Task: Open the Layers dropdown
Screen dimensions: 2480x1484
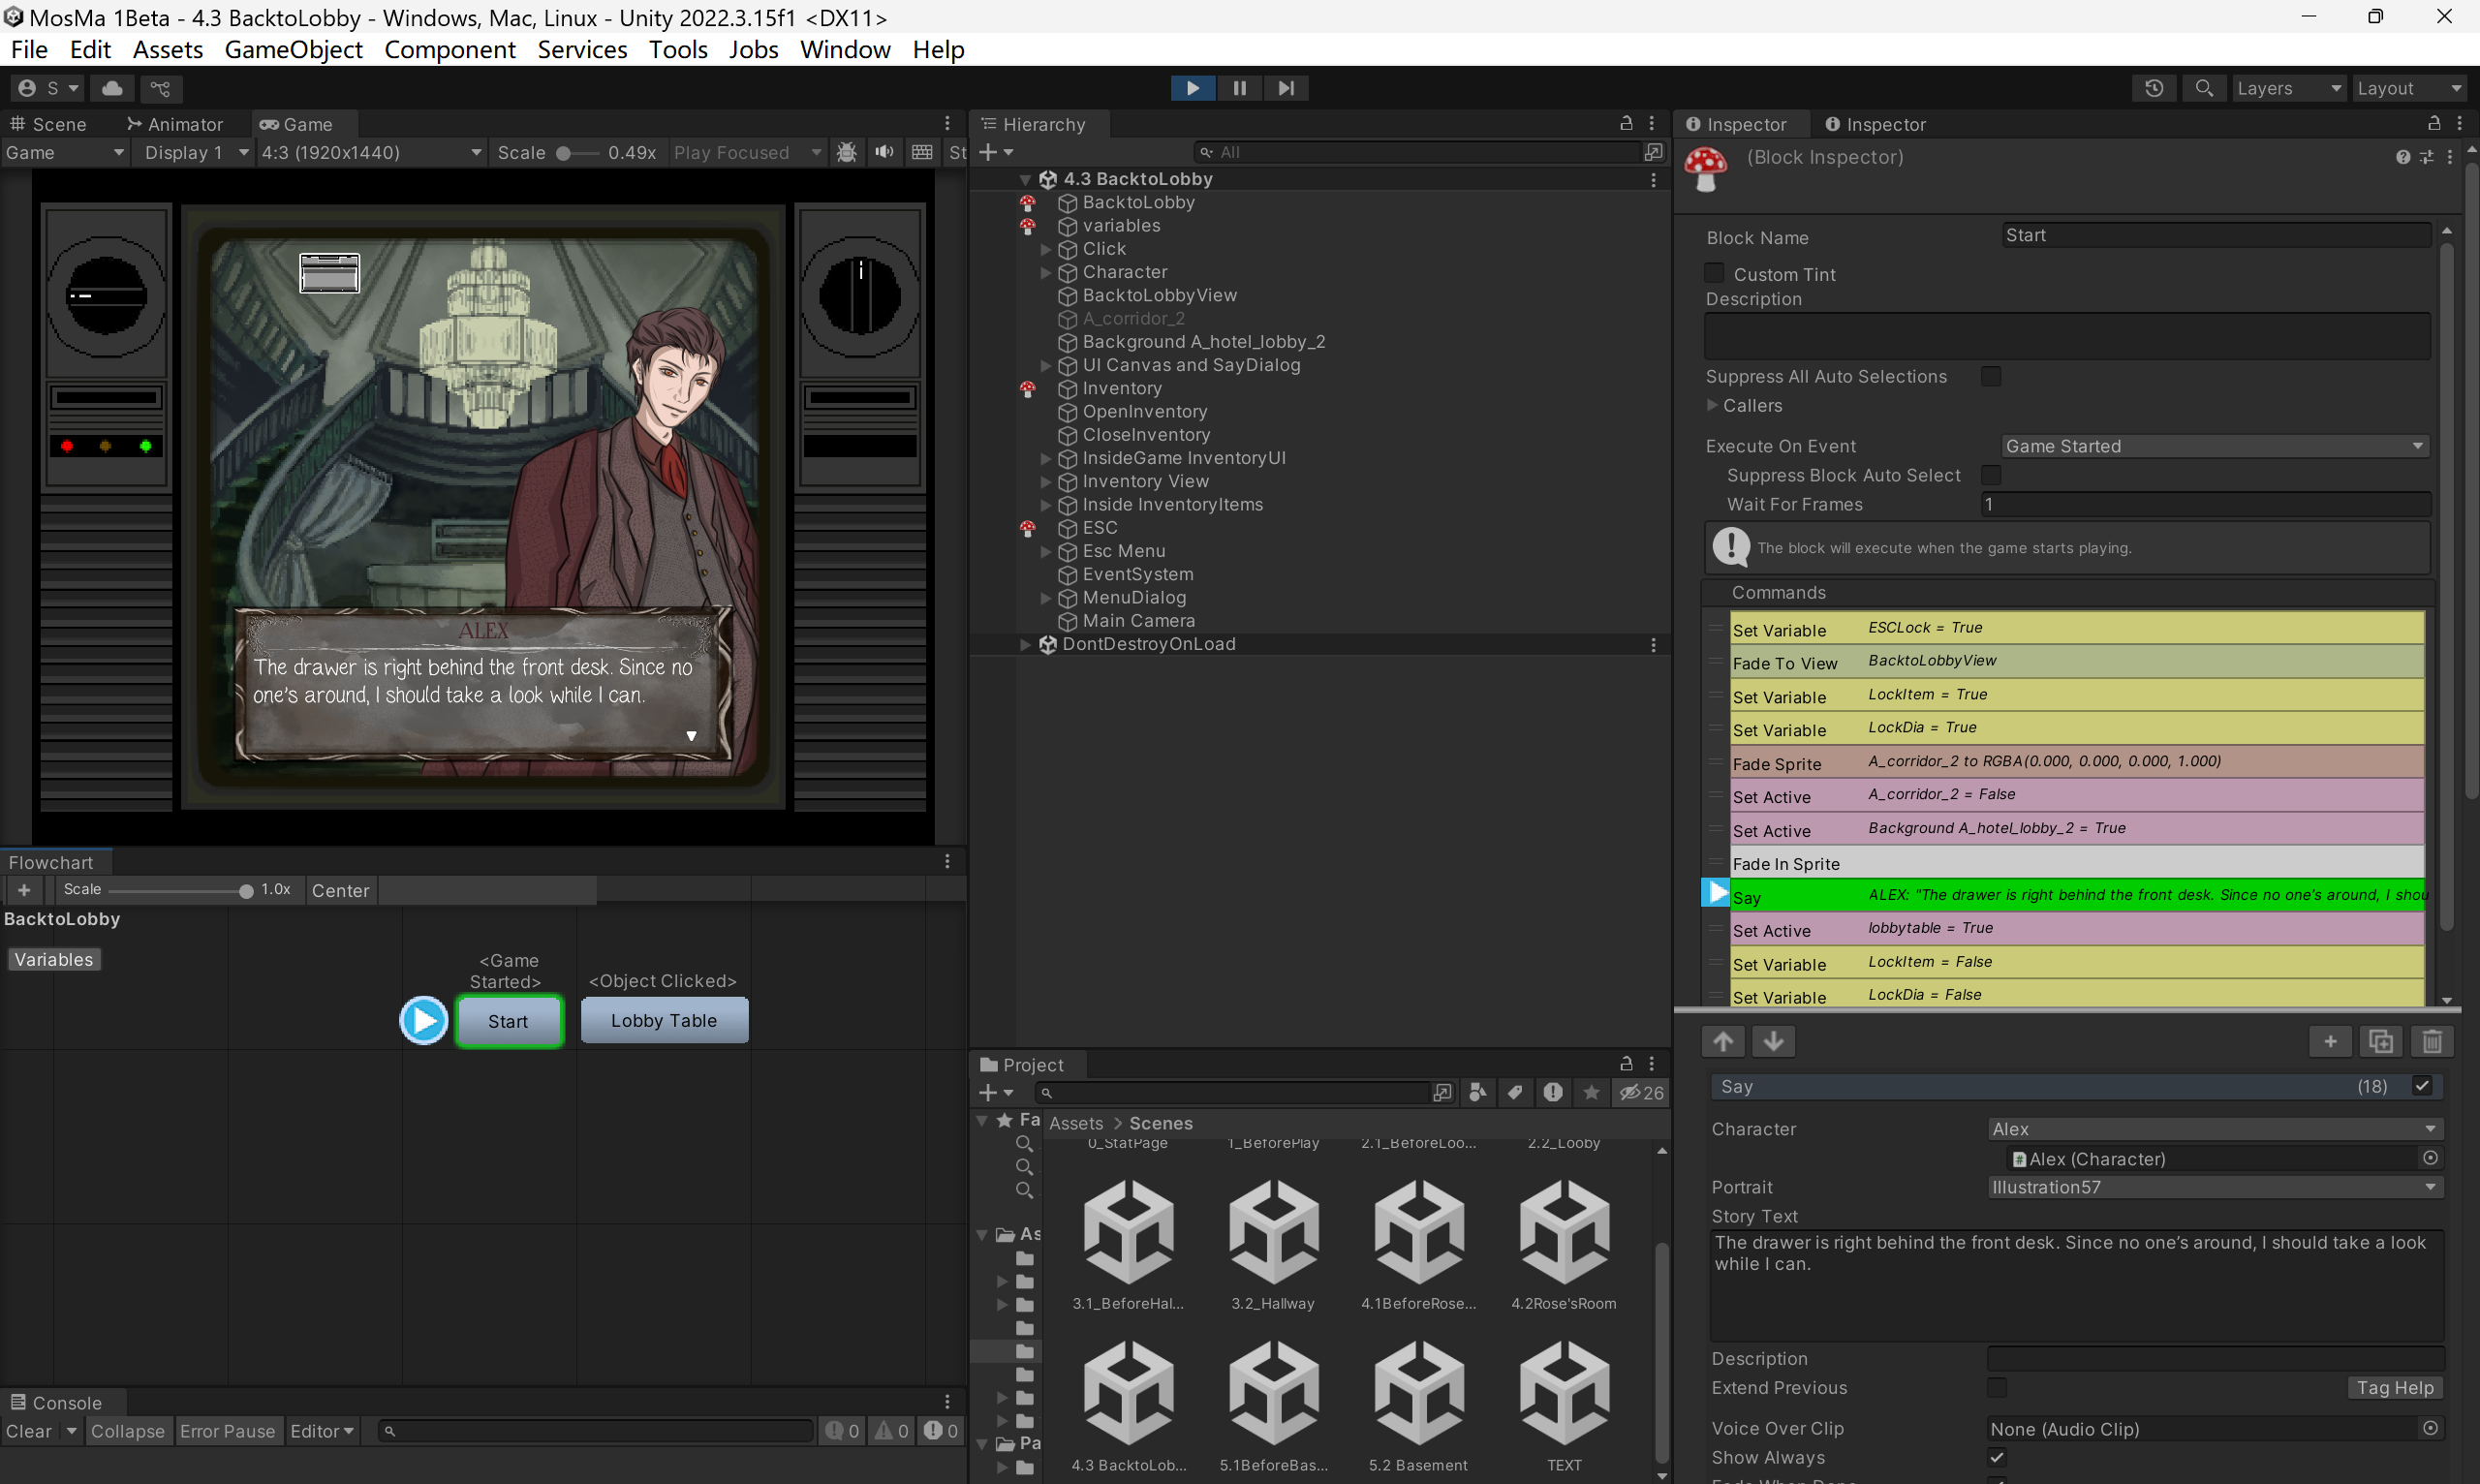Action: 2288,88
